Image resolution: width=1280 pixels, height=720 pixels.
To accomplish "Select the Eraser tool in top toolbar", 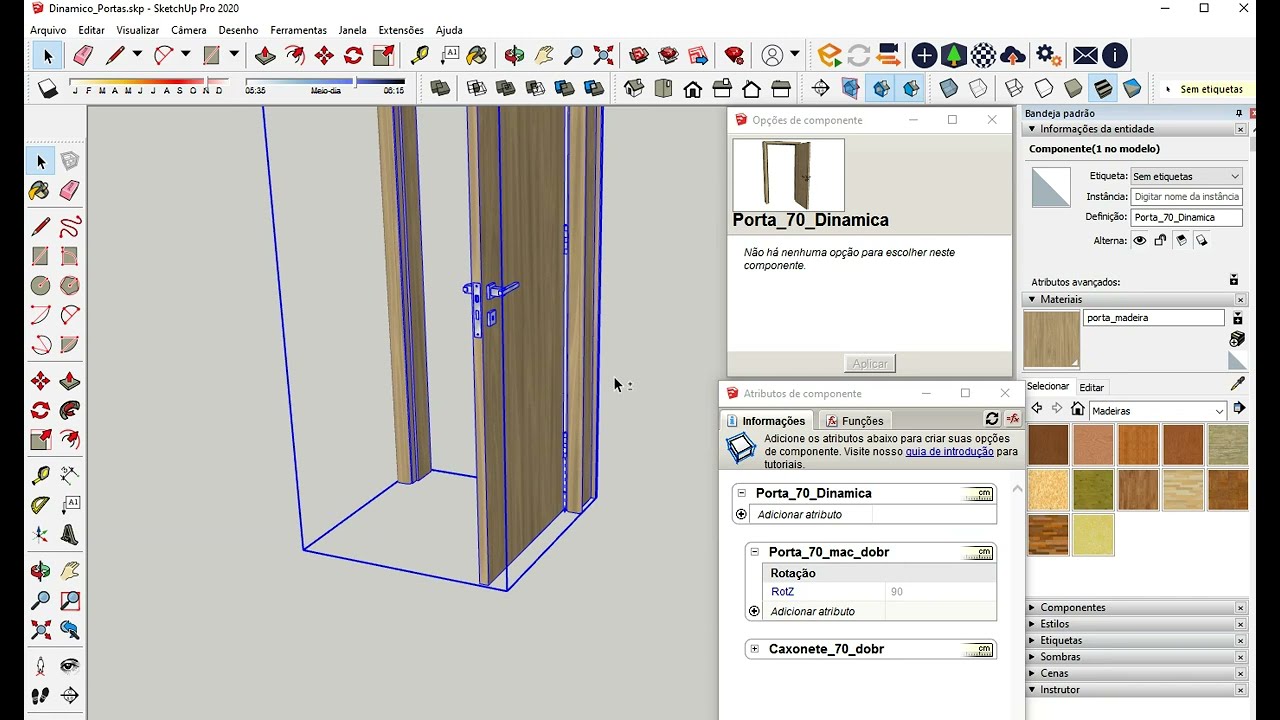I will tap(83, 55).
